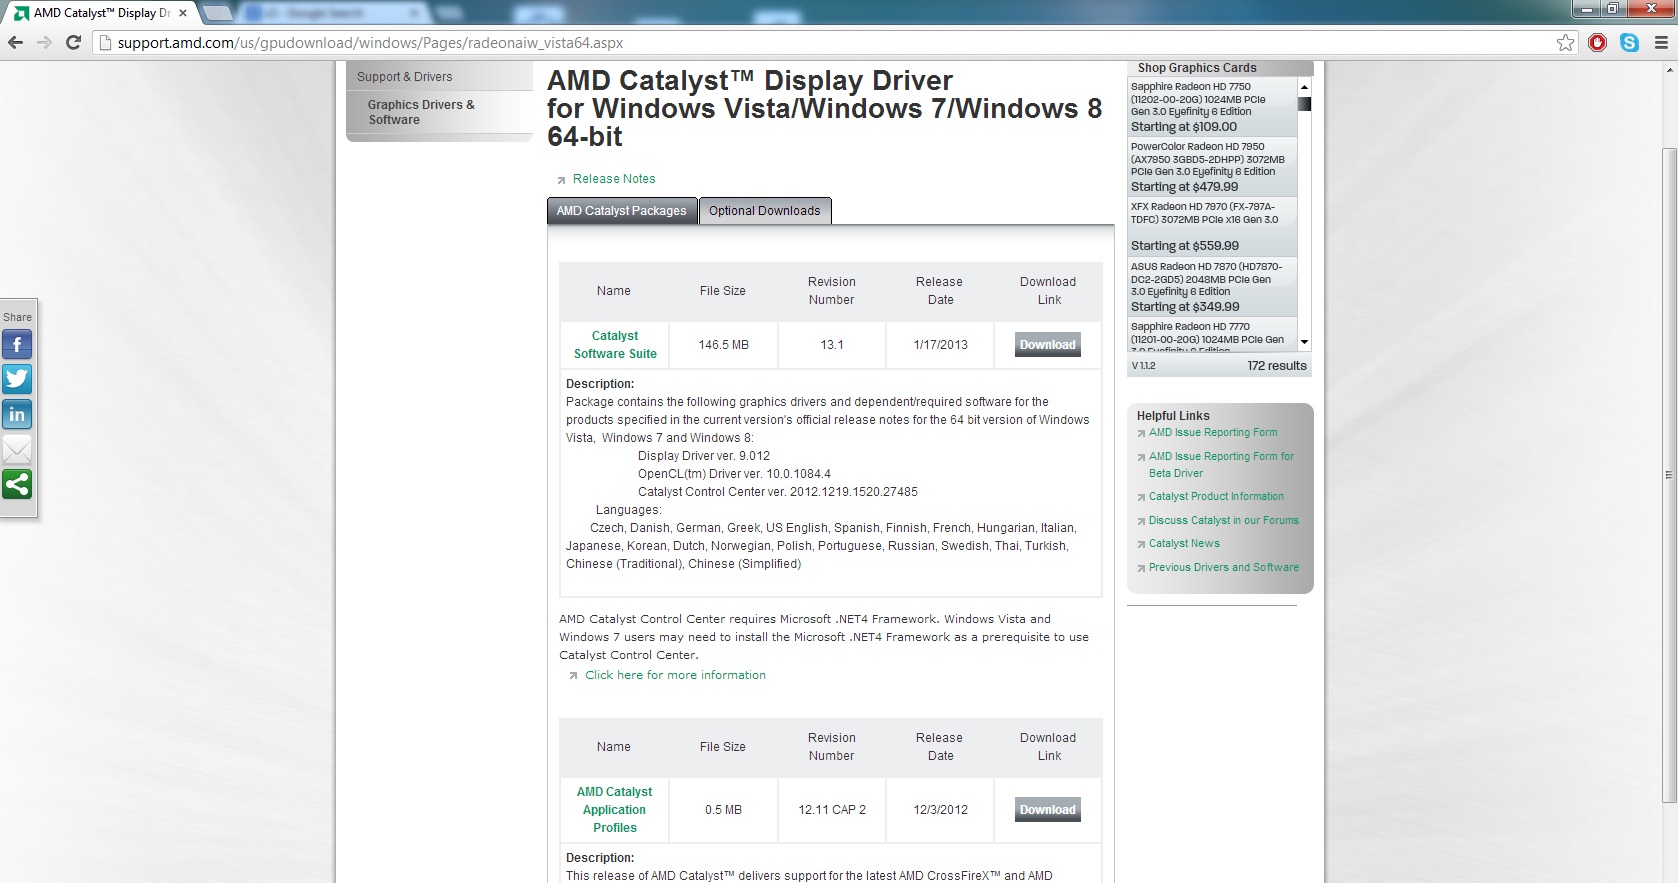Select Sapphire Radeon HD 7770 listing
Viewport: 1678px width, 883px height.
tap(1212, 334)
